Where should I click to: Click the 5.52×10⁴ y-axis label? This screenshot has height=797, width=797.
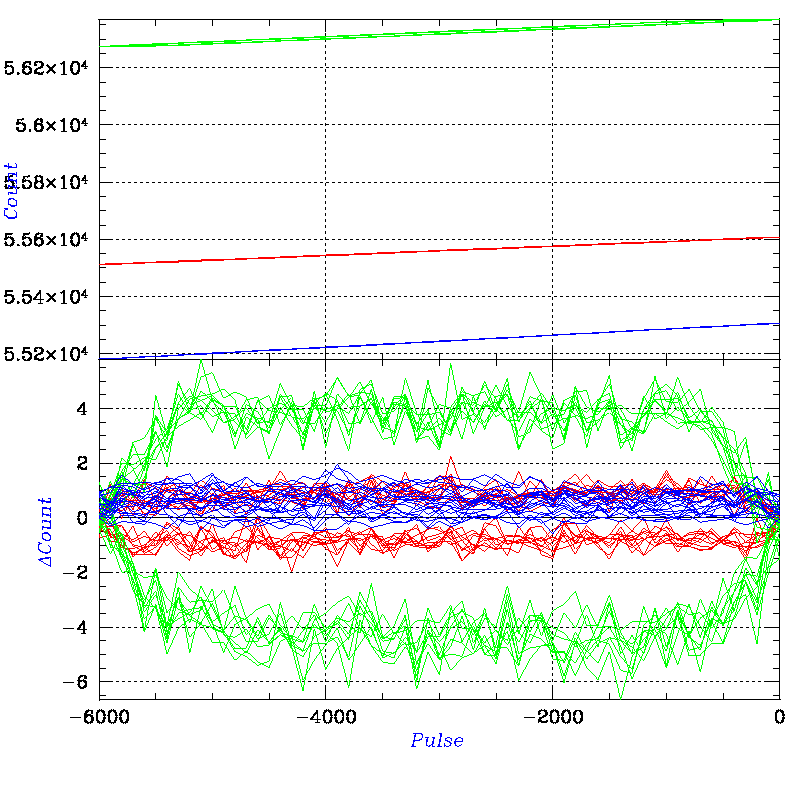pyautogui.click(x=46, y=353)
